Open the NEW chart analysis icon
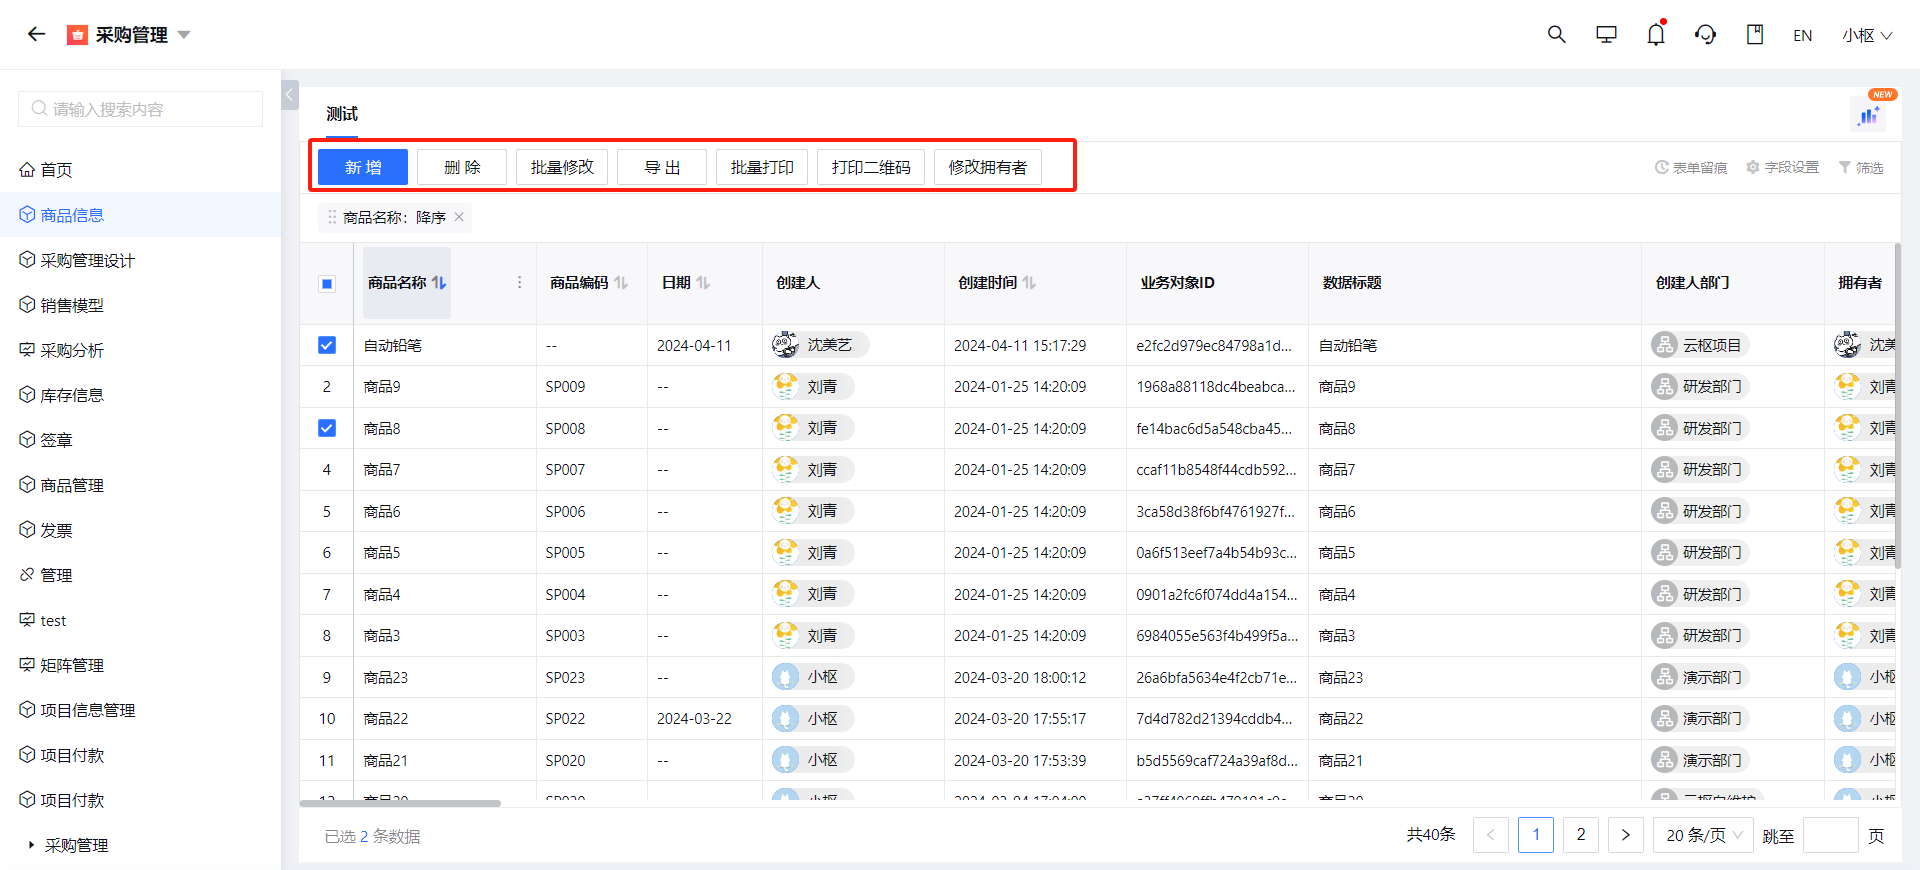 [x=1868, y=115]
